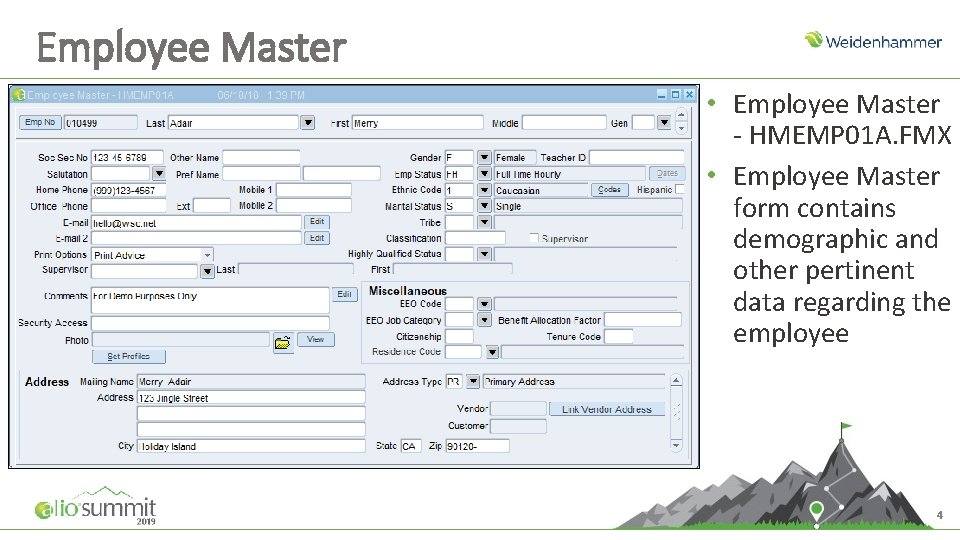Click the Dates button
The height and width of the screenshot is (540, 960).
(667, 174)
